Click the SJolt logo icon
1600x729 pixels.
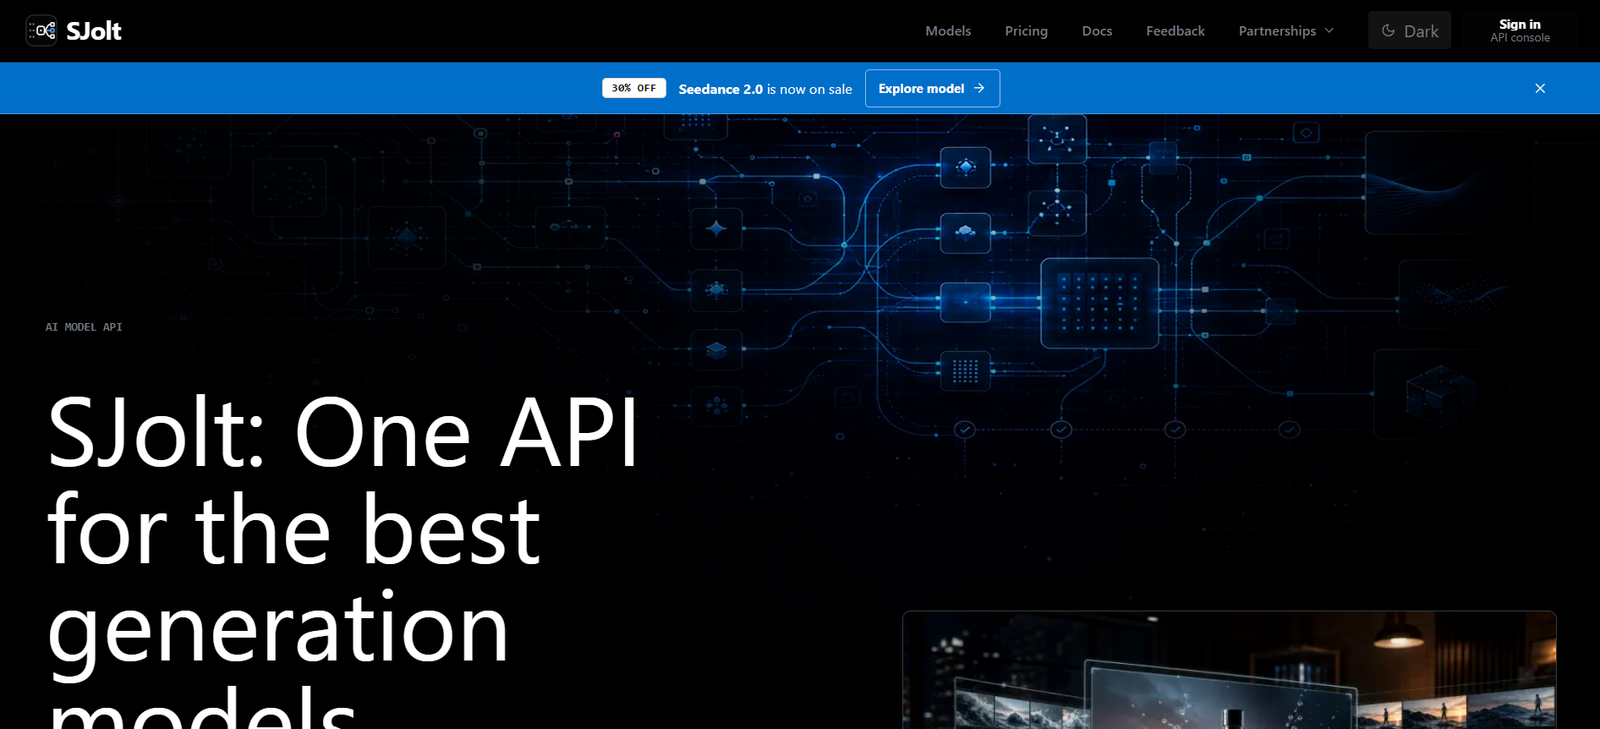click(41, 31)
